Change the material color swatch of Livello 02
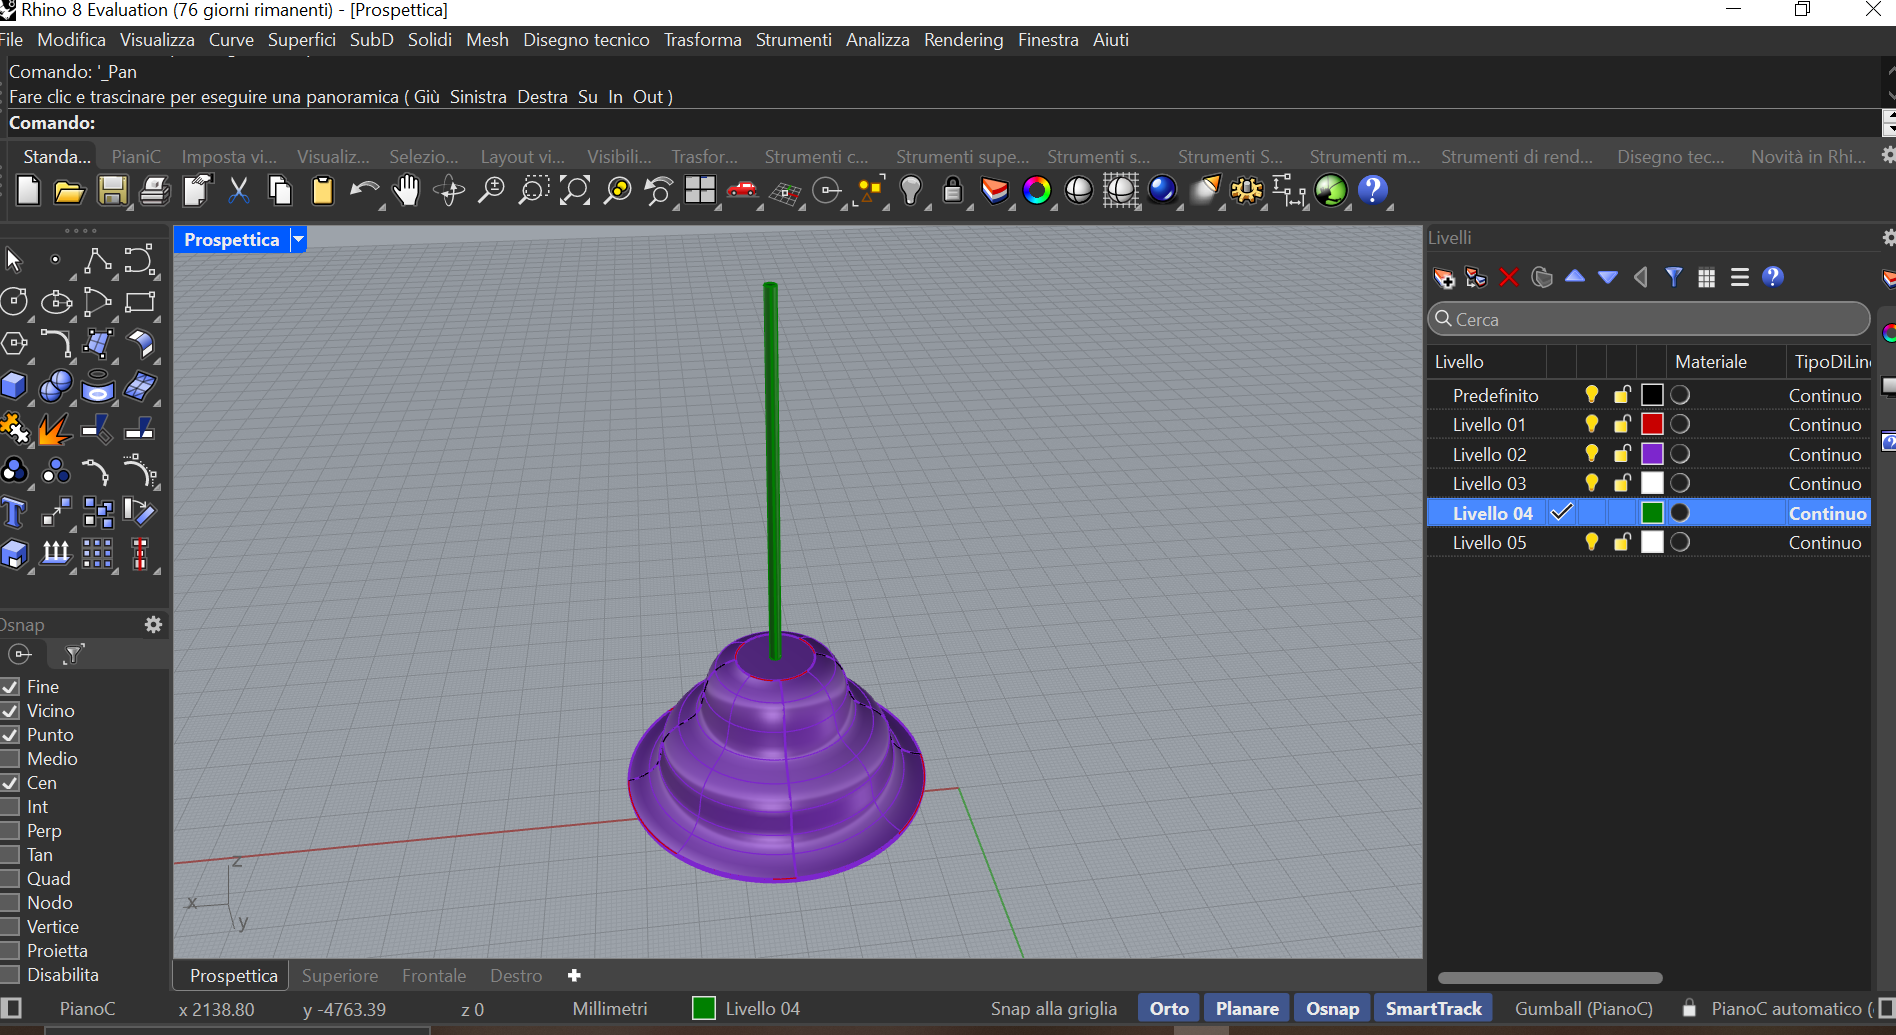 (1651, 453)
